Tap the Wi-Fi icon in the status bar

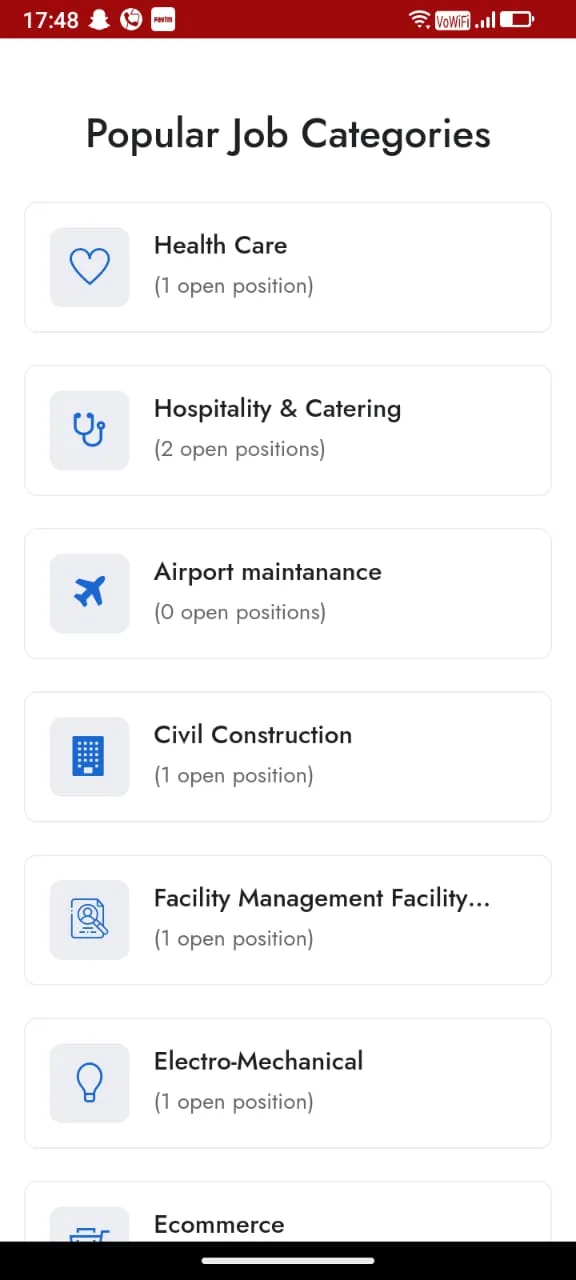420,19
